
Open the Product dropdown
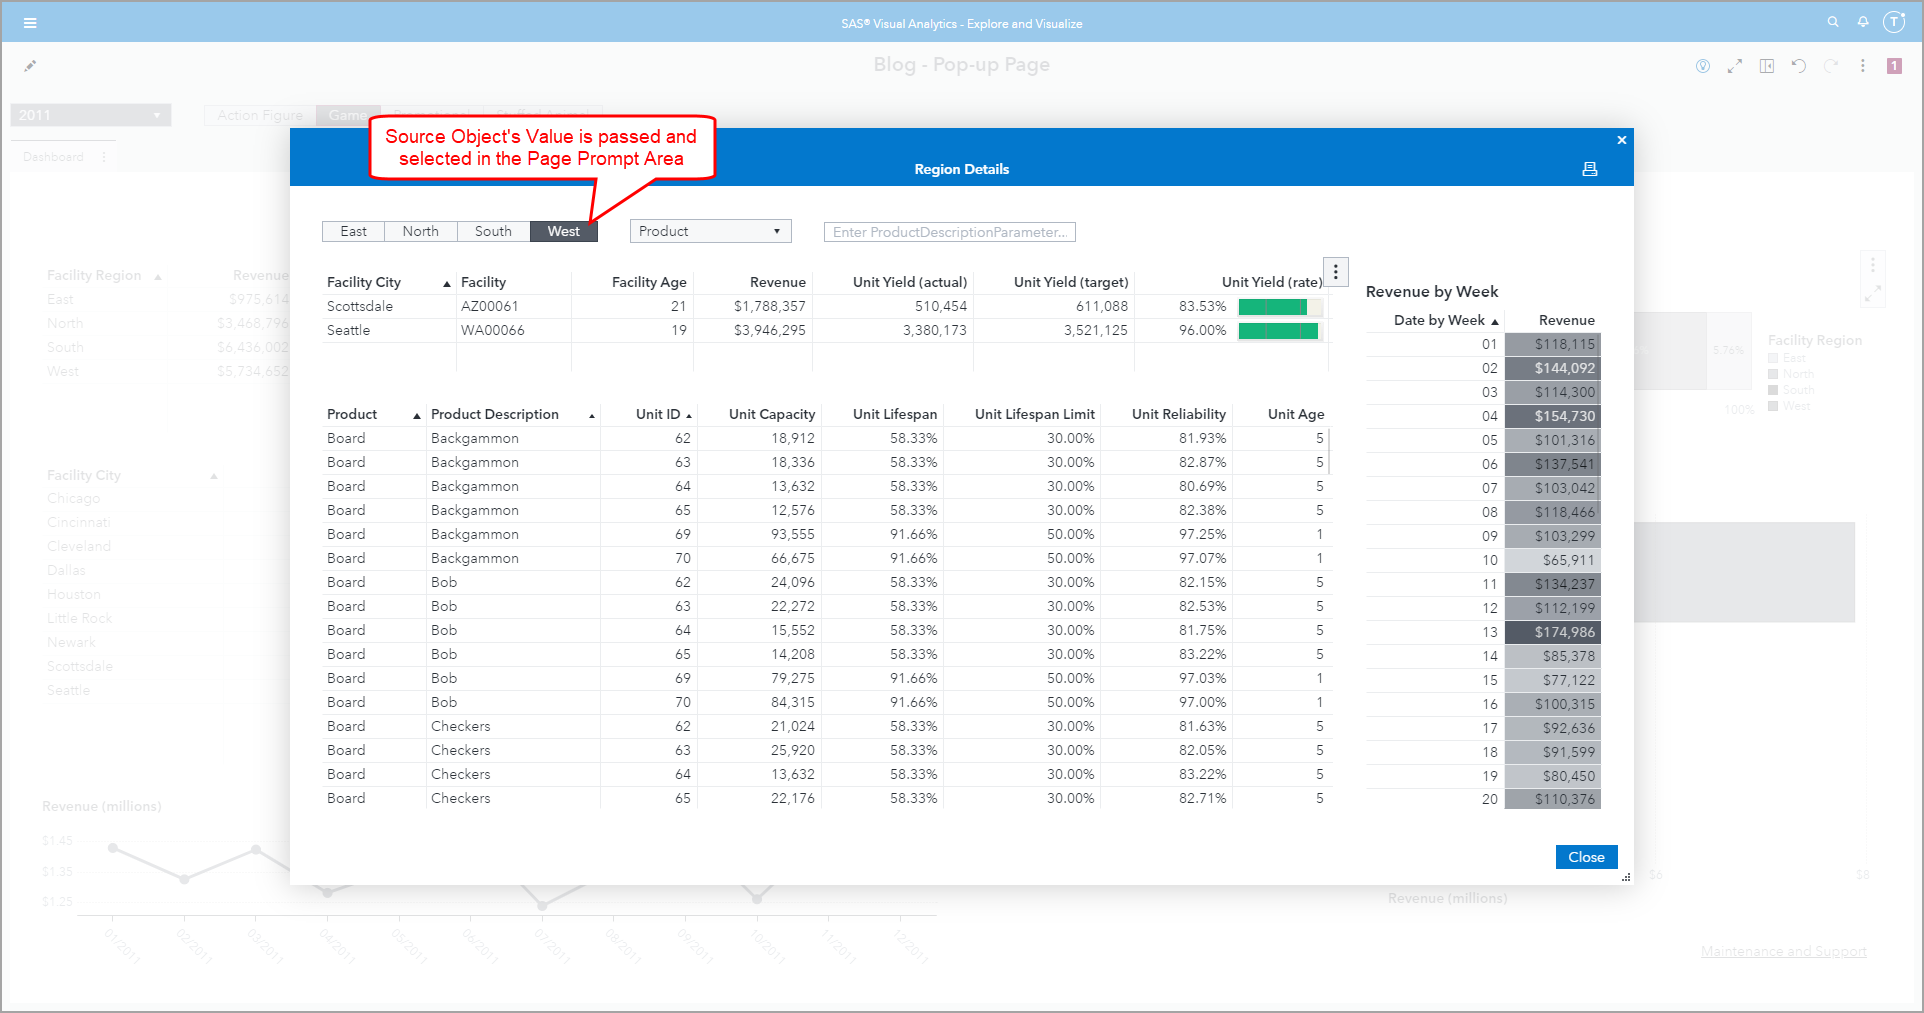[709, 231]
